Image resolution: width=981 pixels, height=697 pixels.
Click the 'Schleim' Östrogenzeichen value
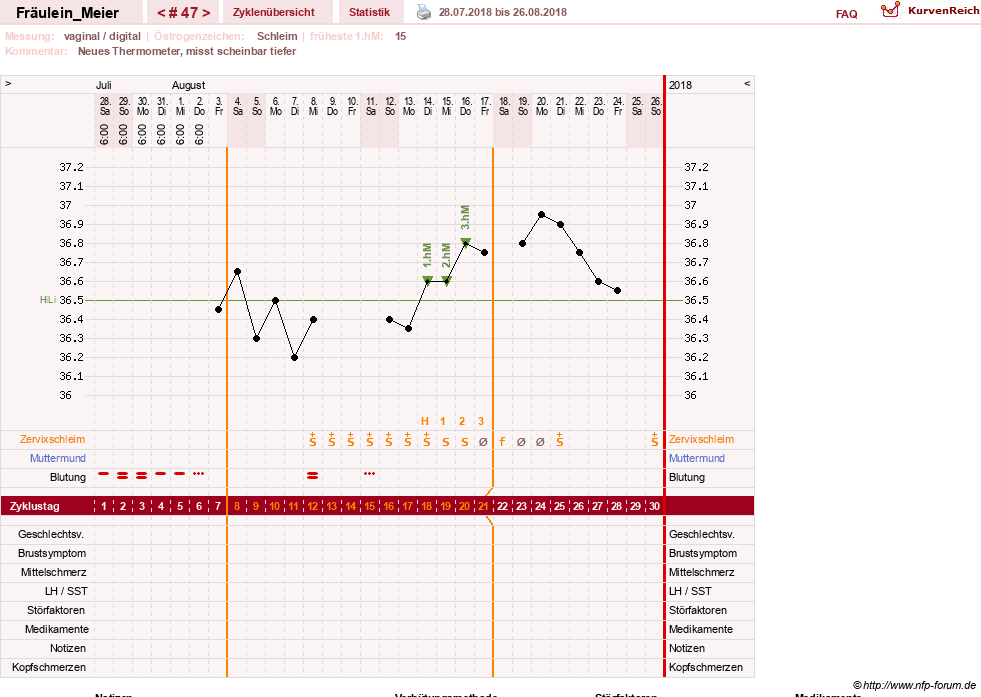coord(277,36)
